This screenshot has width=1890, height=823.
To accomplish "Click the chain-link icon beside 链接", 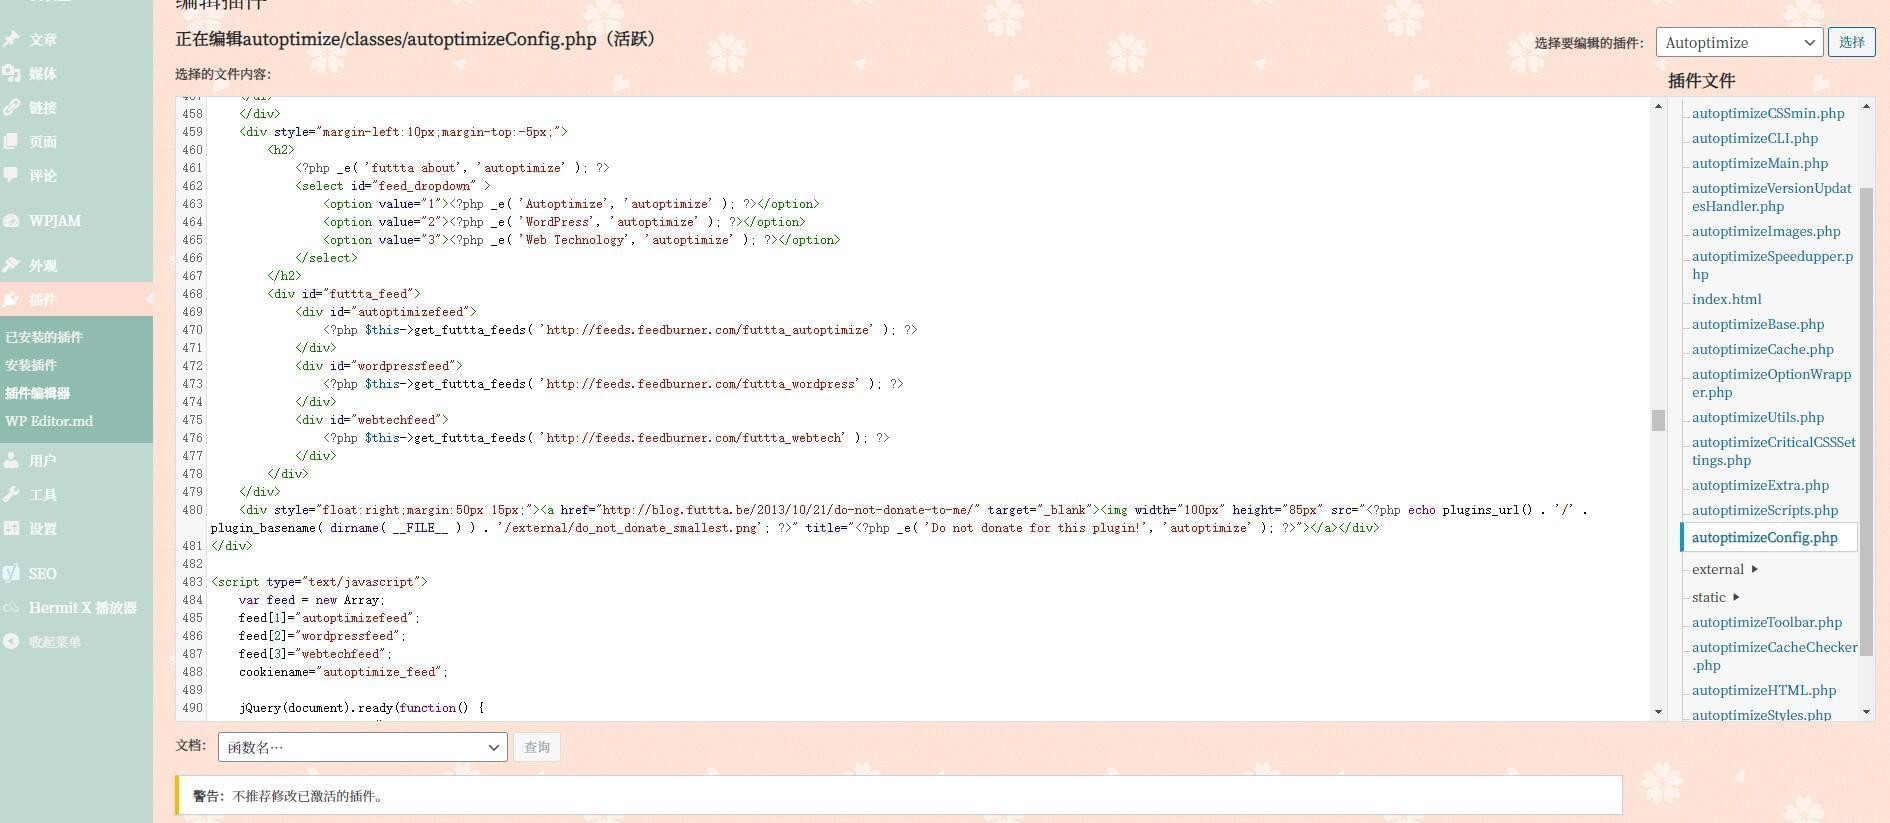I will (x=11, y=107).
